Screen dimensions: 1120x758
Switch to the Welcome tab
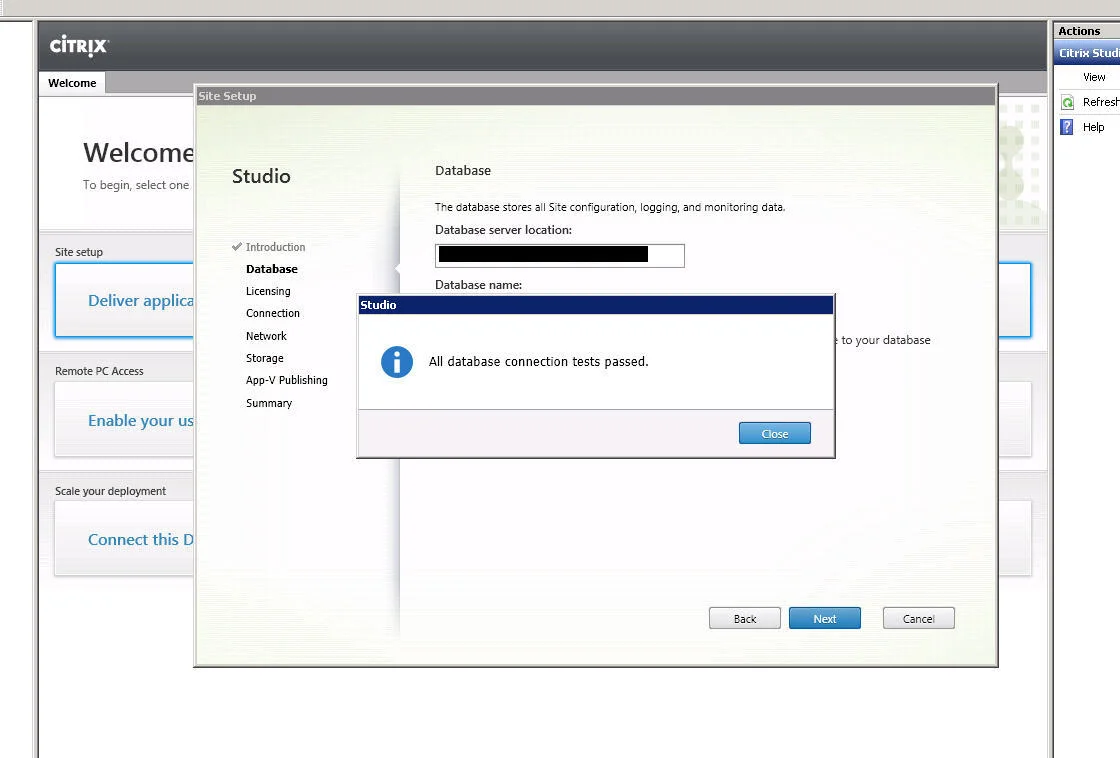[x=72, y=83]
